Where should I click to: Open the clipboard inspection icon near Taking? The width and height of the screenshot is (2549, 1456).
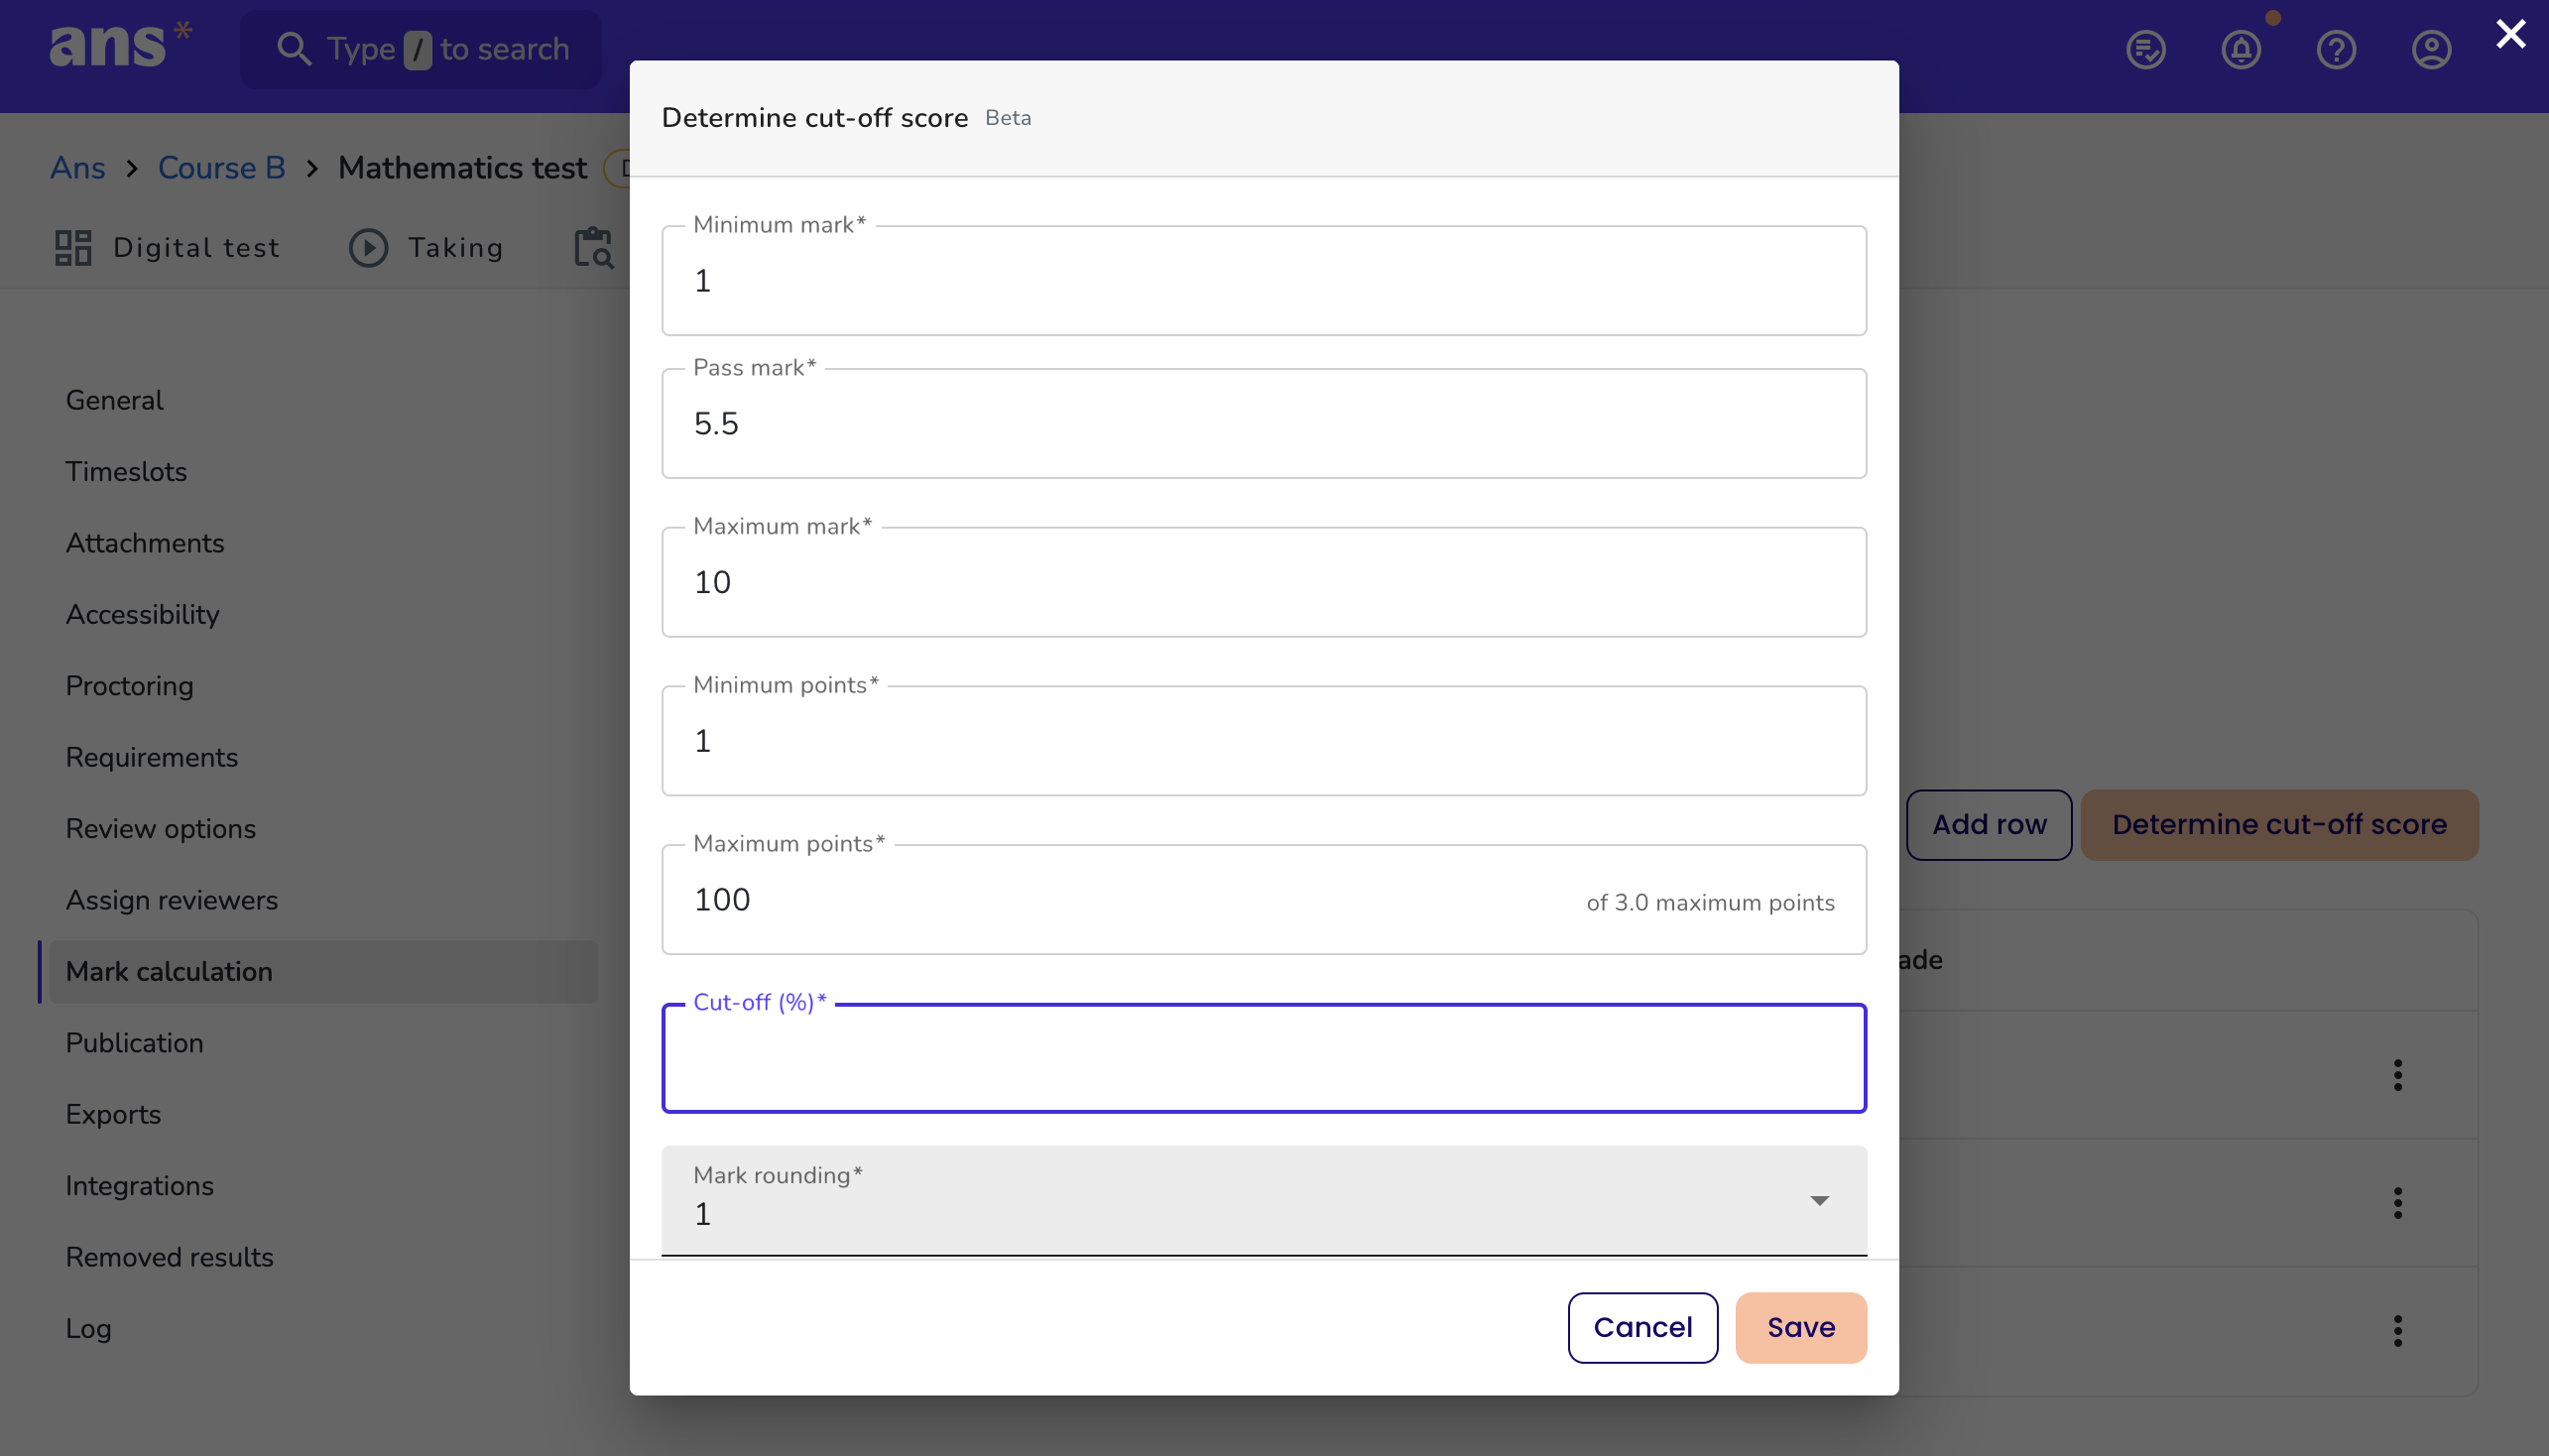pos(593,248)
